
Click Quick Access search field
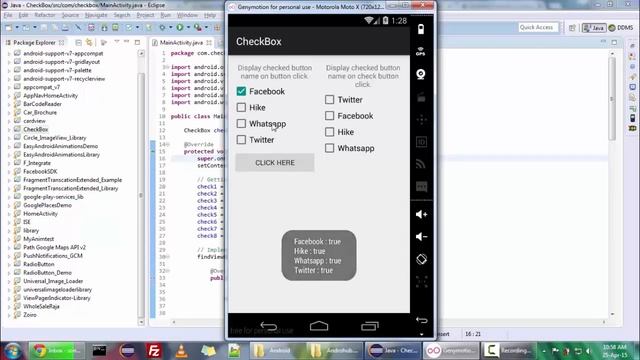(x=538, y=27)
